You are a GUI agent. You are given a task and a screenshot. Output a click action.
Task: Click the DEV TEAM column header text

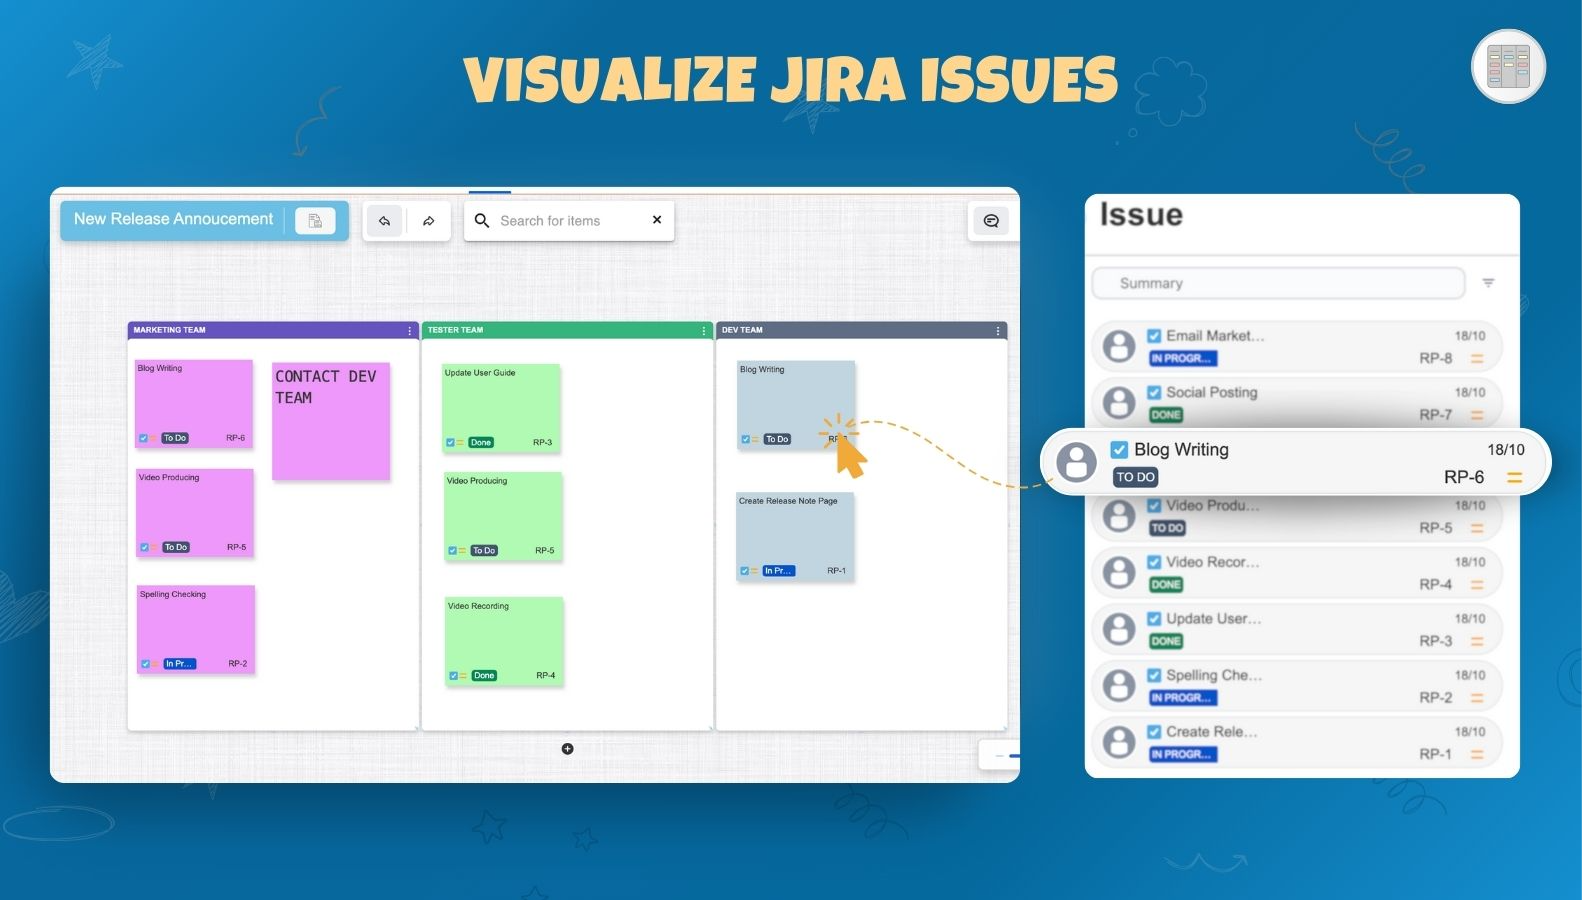(742, 330)
